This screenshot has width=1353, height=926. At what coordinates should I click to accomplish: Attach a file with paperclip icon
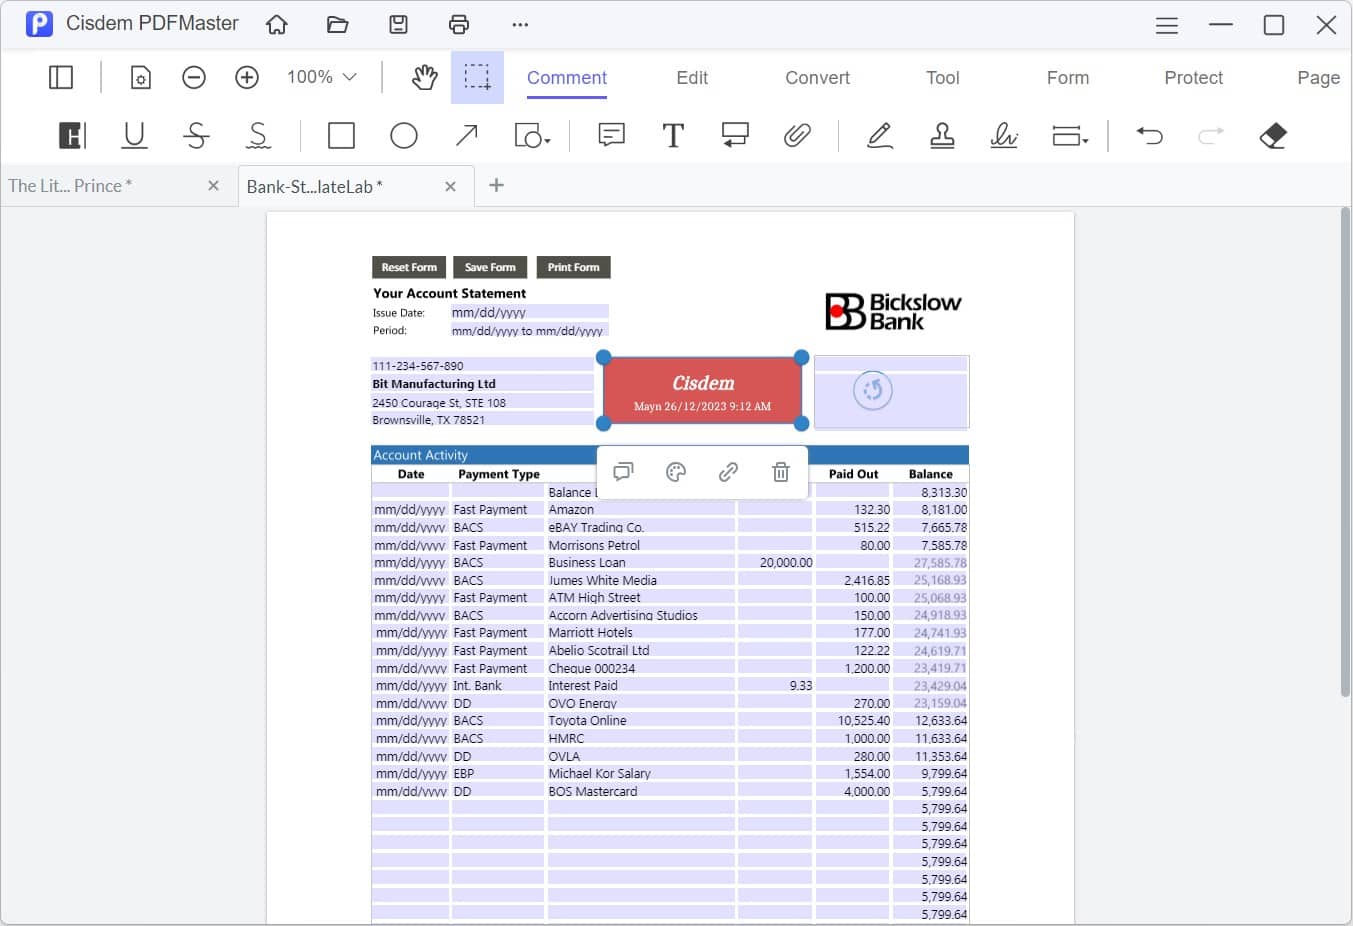(797, 135)
